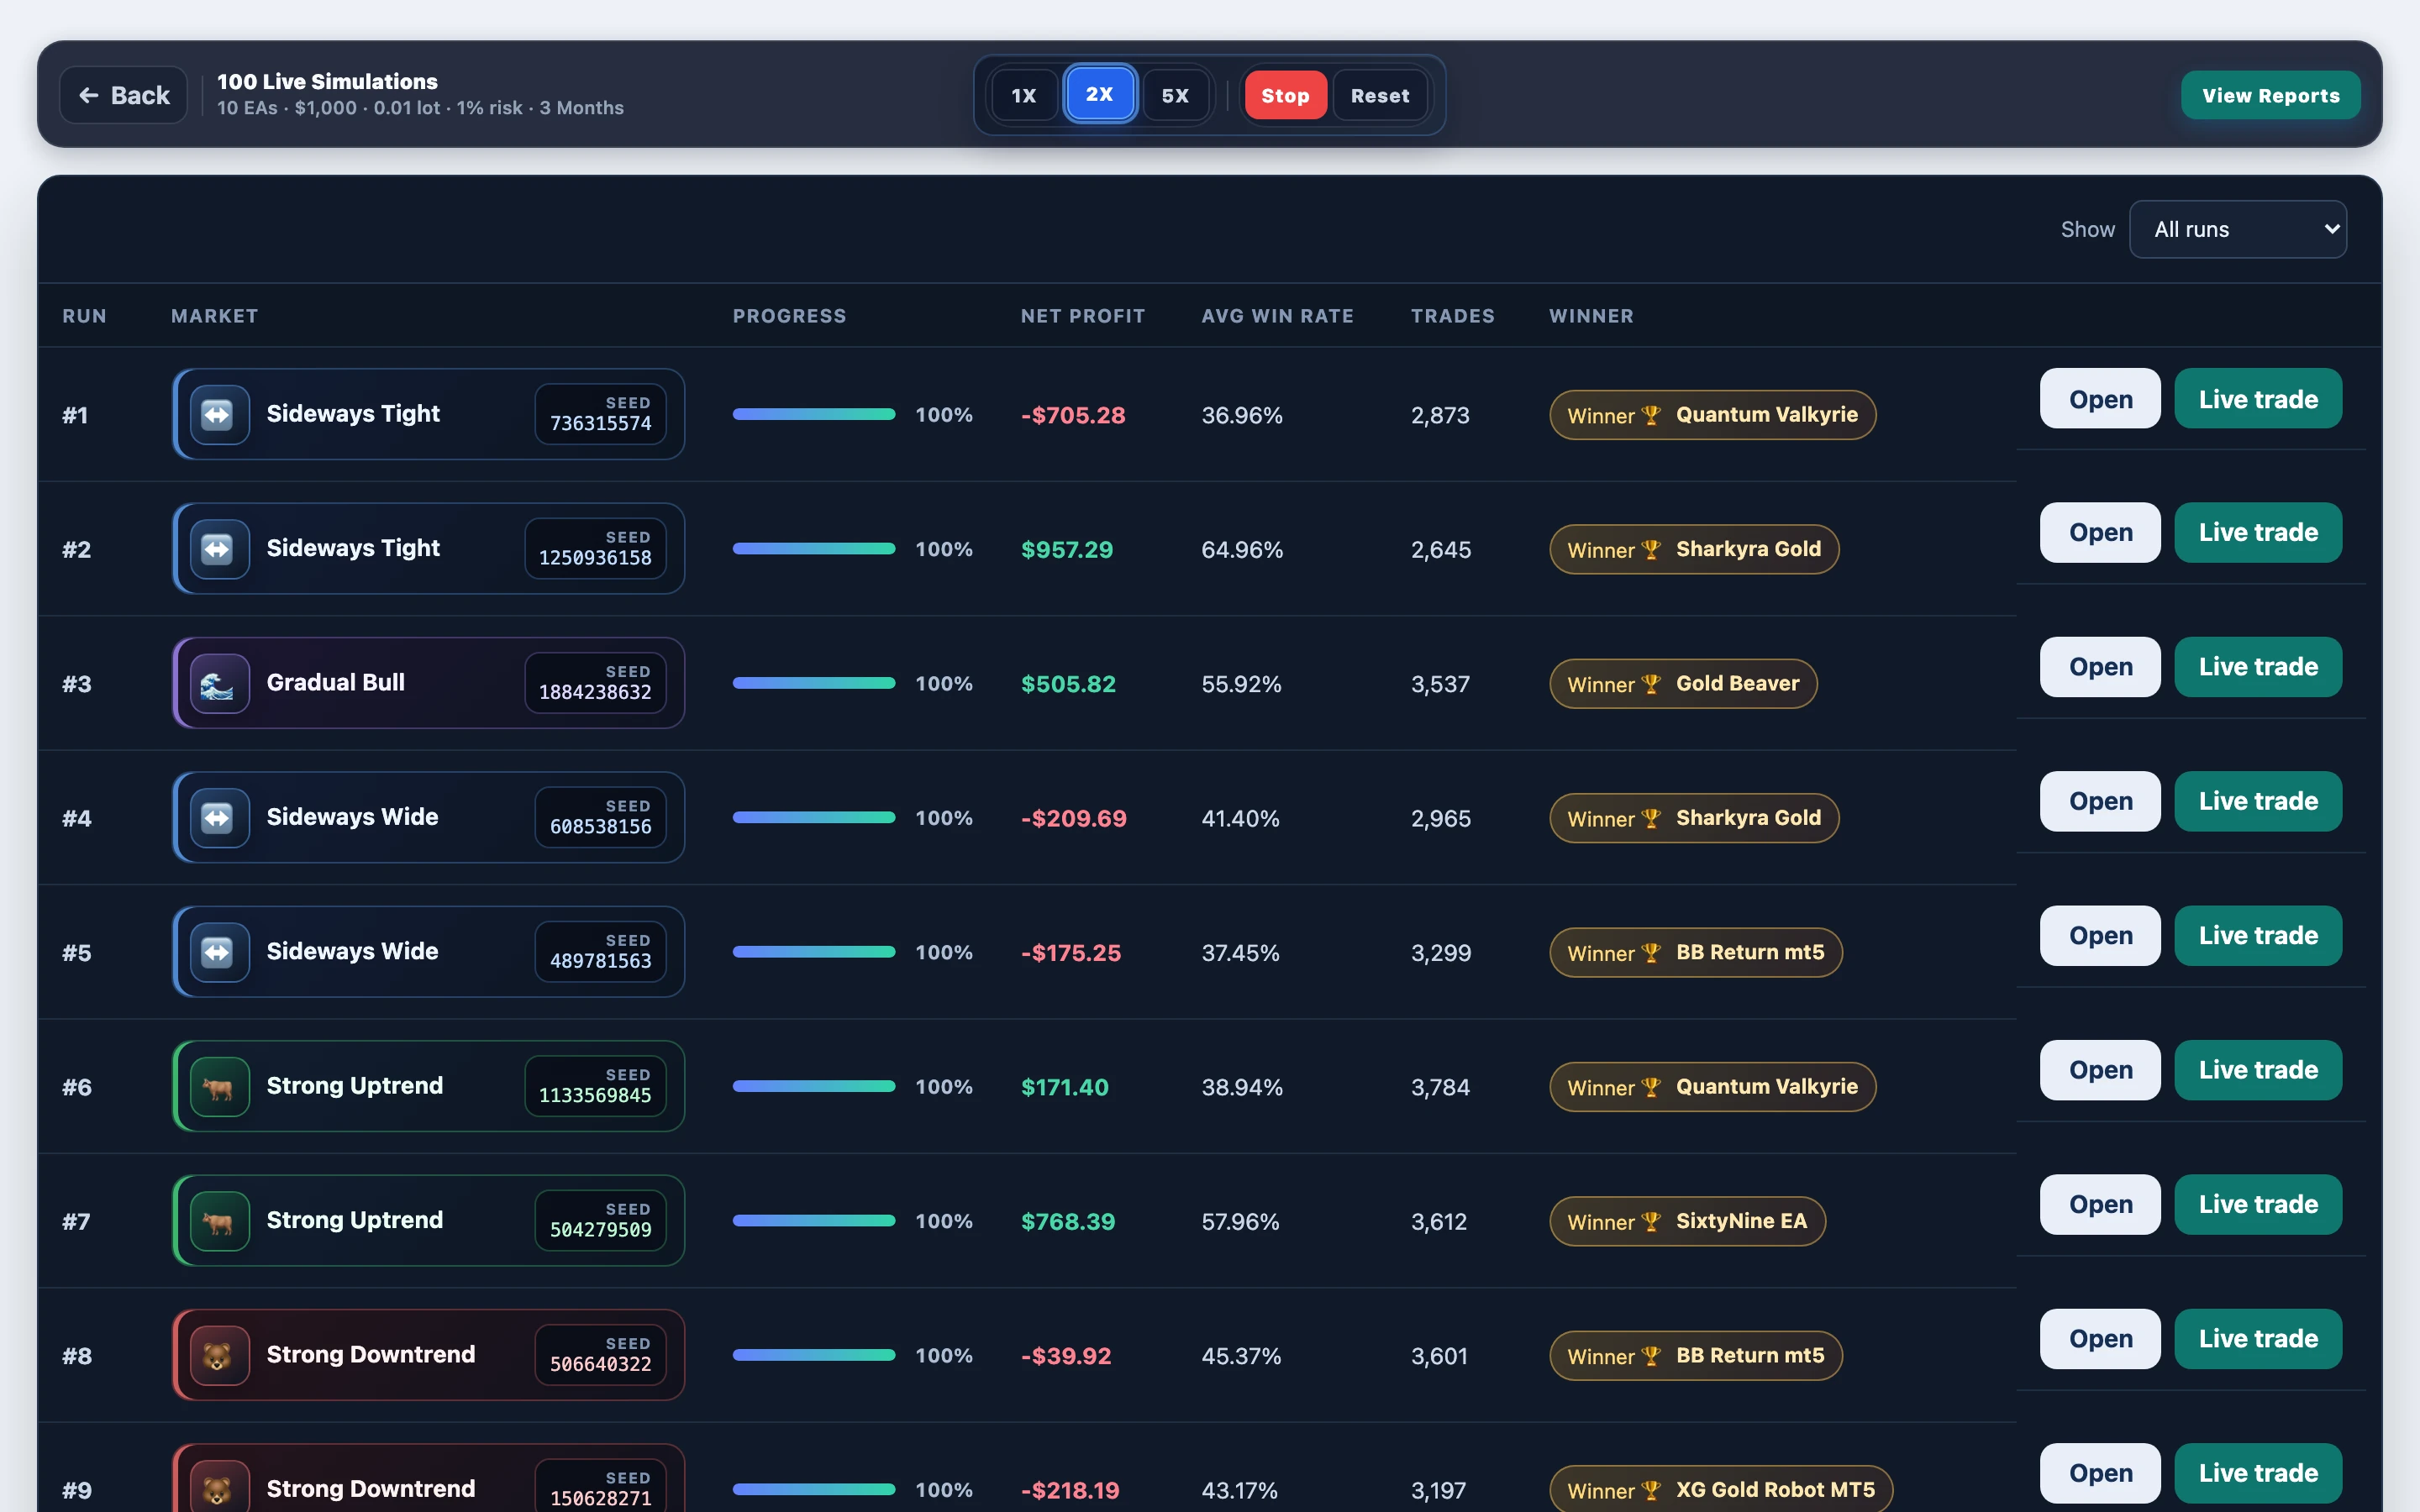Click the Winner Quantum Valkyrie badge in run #1
The height and width of the screenshot is (1512, 2420).
point(1712,415)
